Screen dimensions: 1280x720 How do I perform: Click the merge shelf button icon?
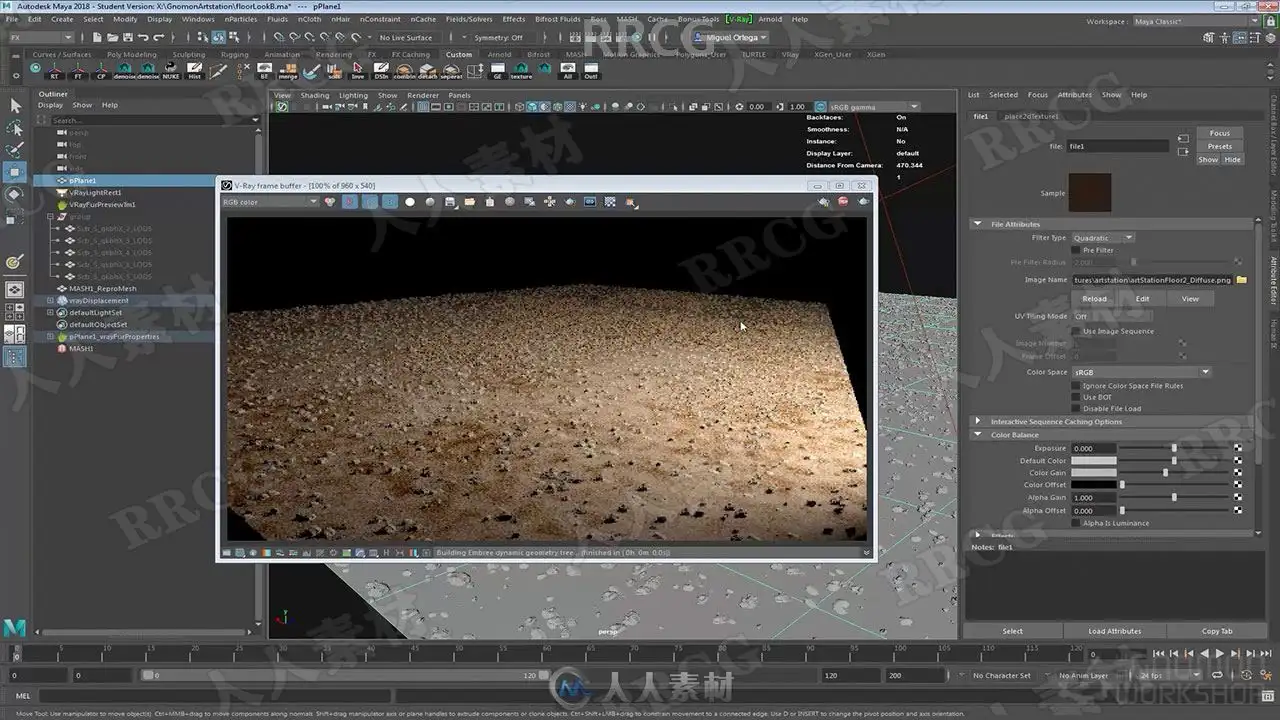(288, 70)
